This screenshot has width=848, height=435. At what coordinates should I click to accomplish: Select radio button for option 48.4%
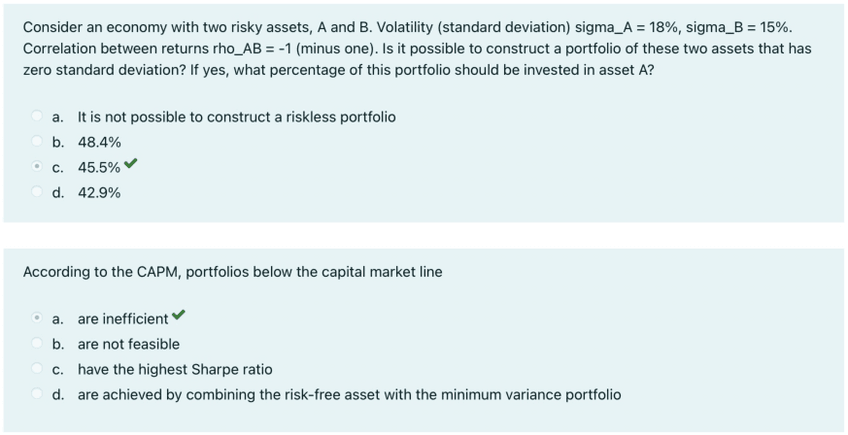(38, 143)
